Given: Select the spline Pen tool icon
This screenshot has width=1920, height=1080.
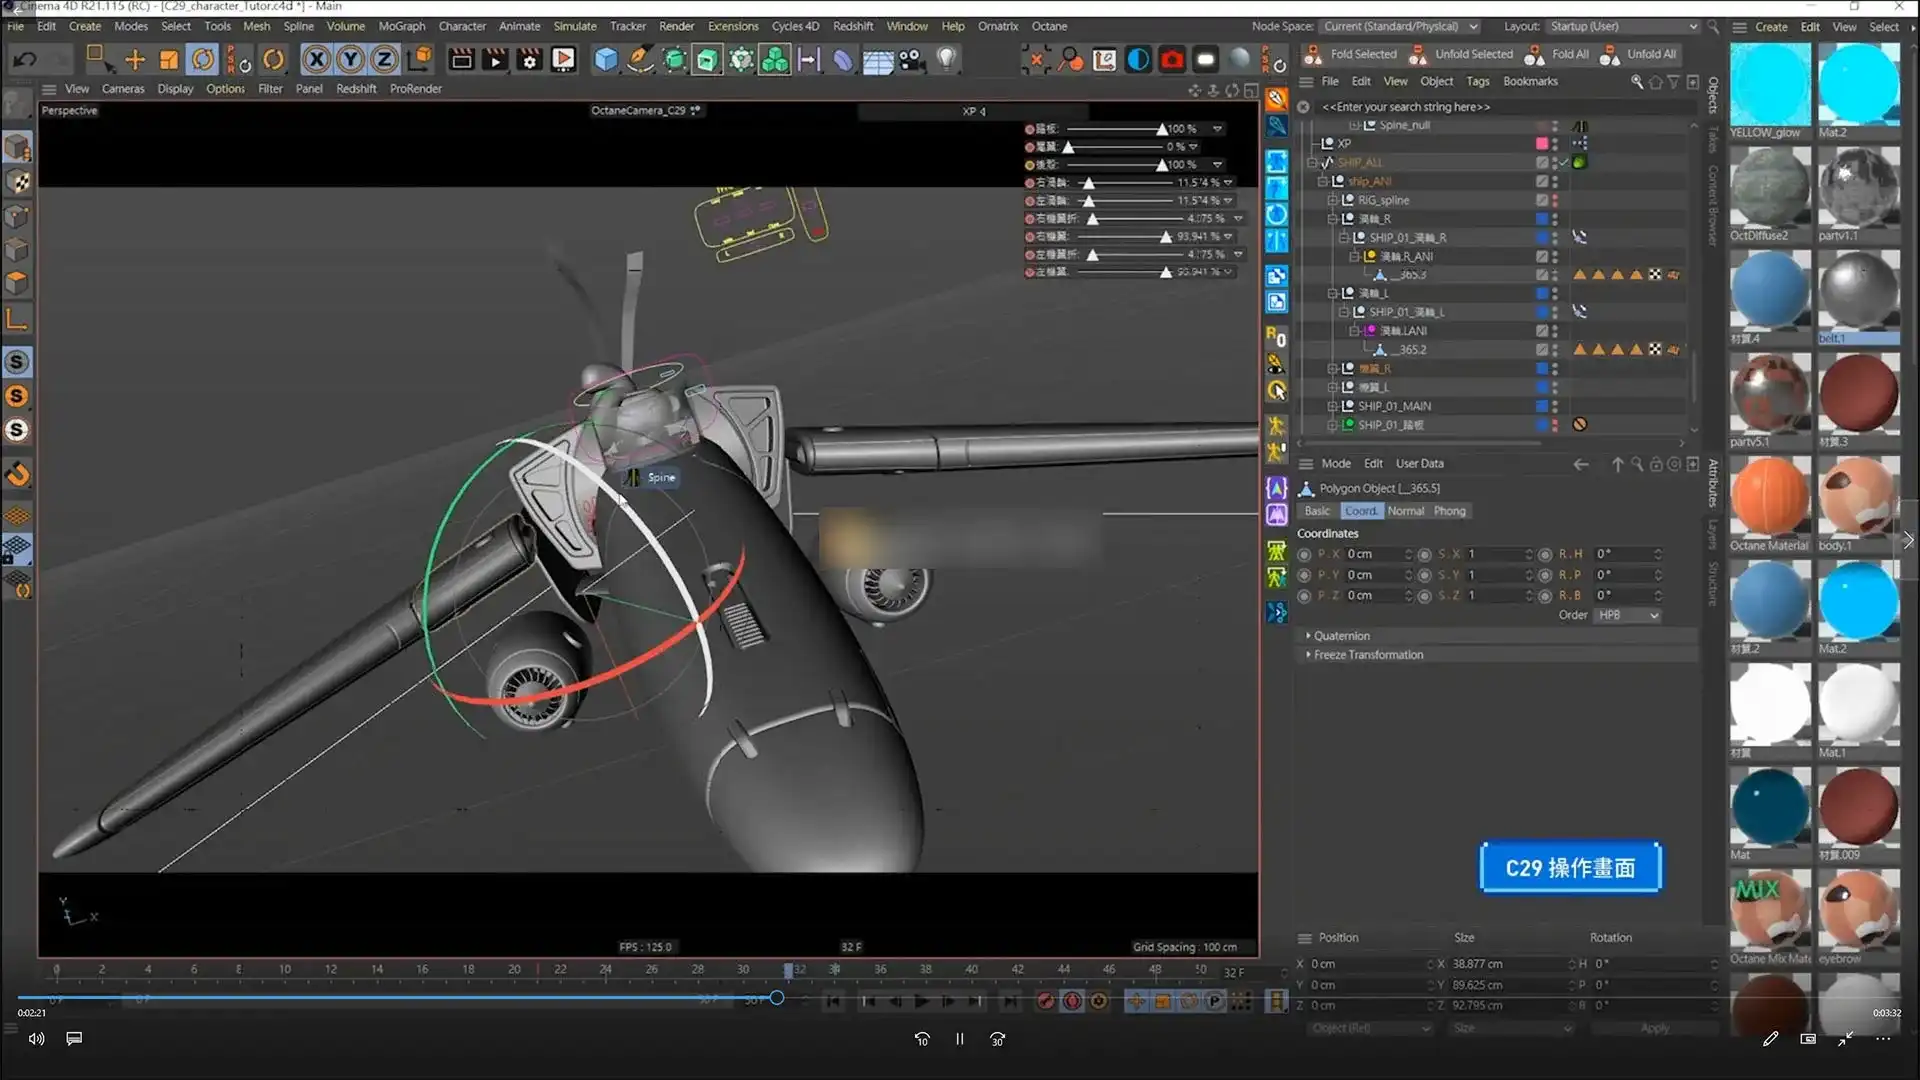Looking at the screenshot, I should (x=640, y=59).
